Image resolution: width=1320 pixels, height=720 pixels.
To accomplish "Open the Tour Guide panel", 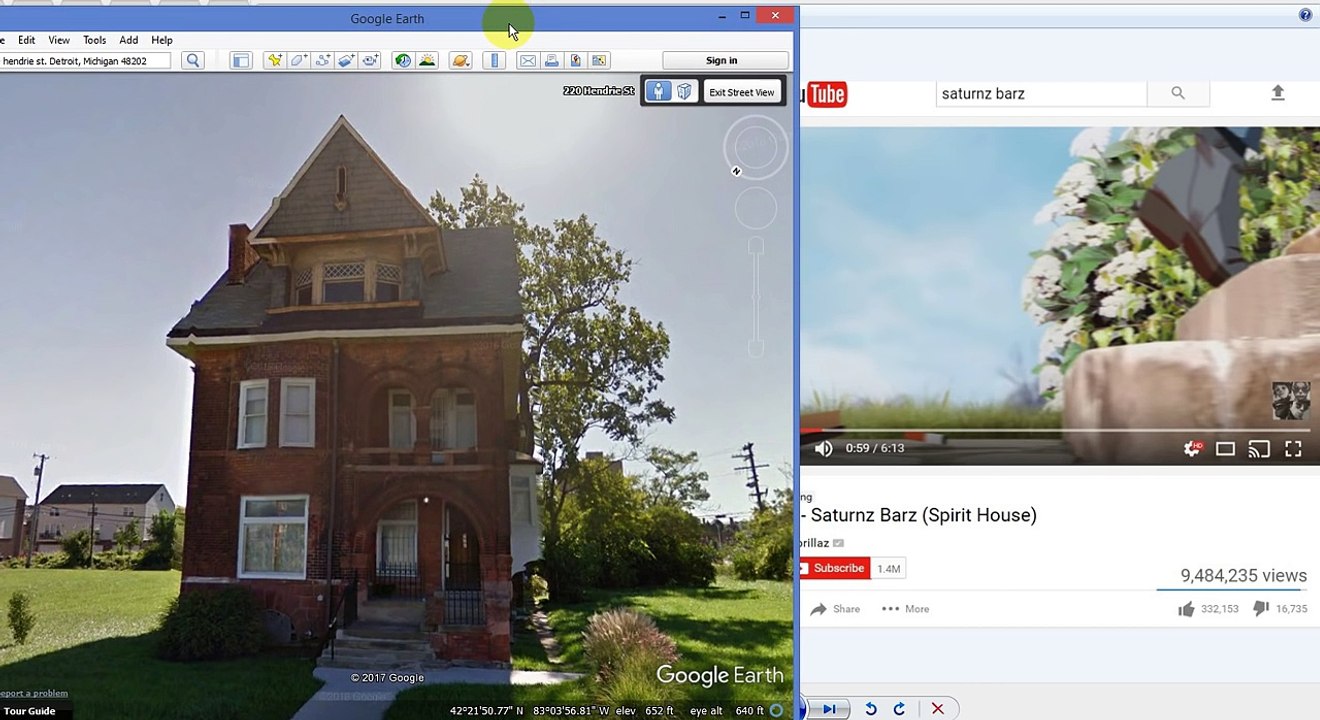I will pos(29,711).
